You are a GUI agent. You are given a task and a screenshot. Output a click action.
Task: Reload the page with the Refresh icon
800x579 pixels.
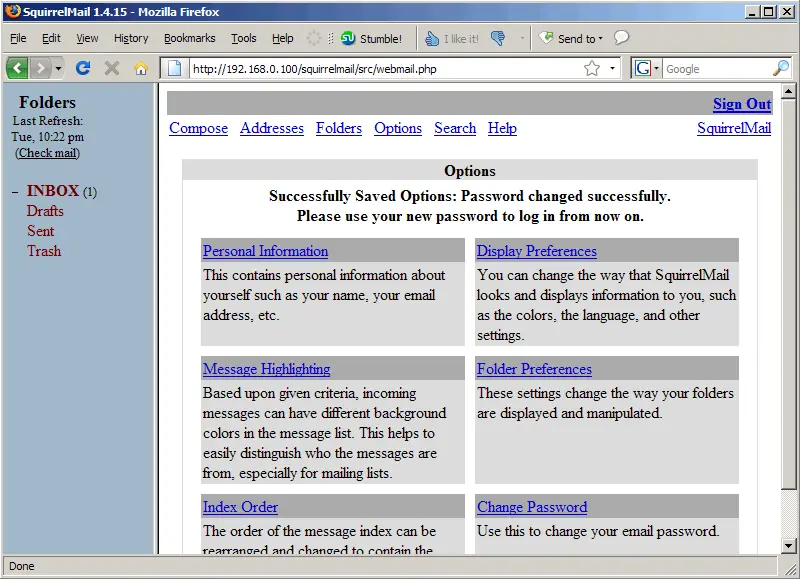point(83,68)
